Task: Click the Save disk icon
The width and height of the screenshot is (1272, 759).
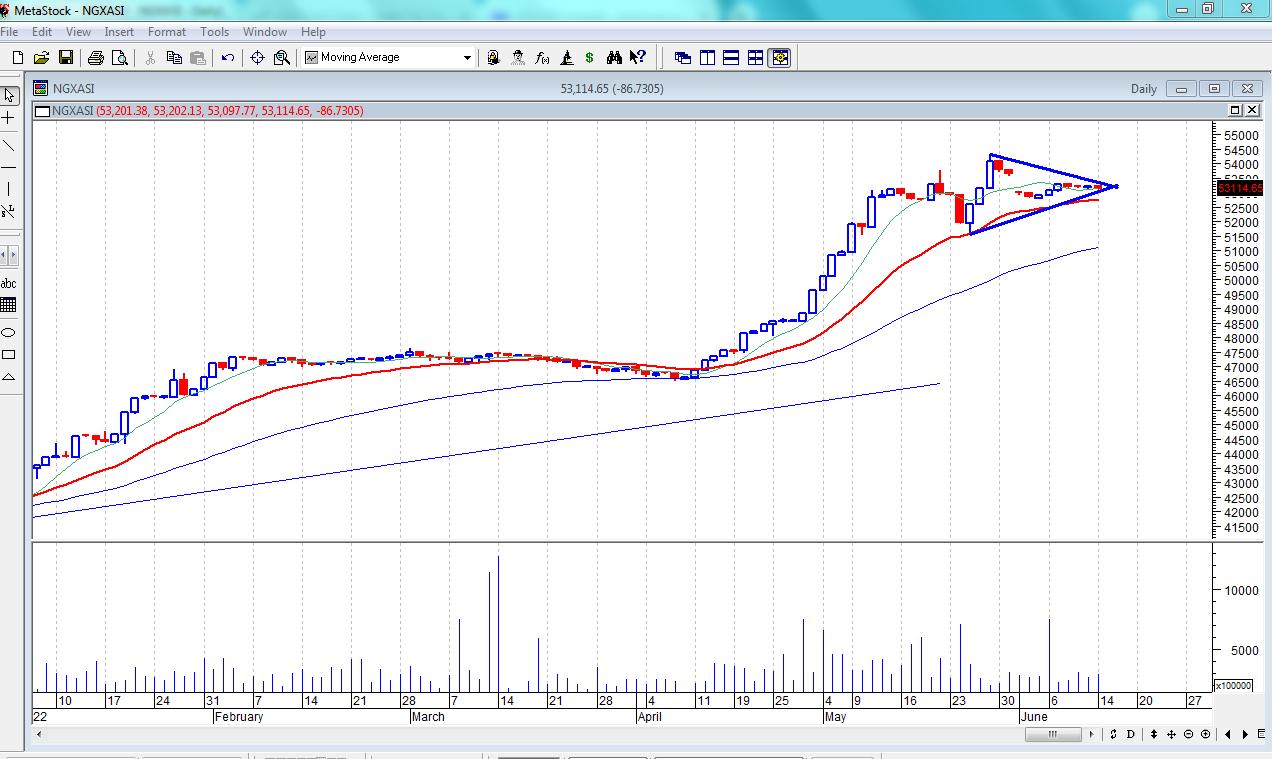Action: [66, 58]
